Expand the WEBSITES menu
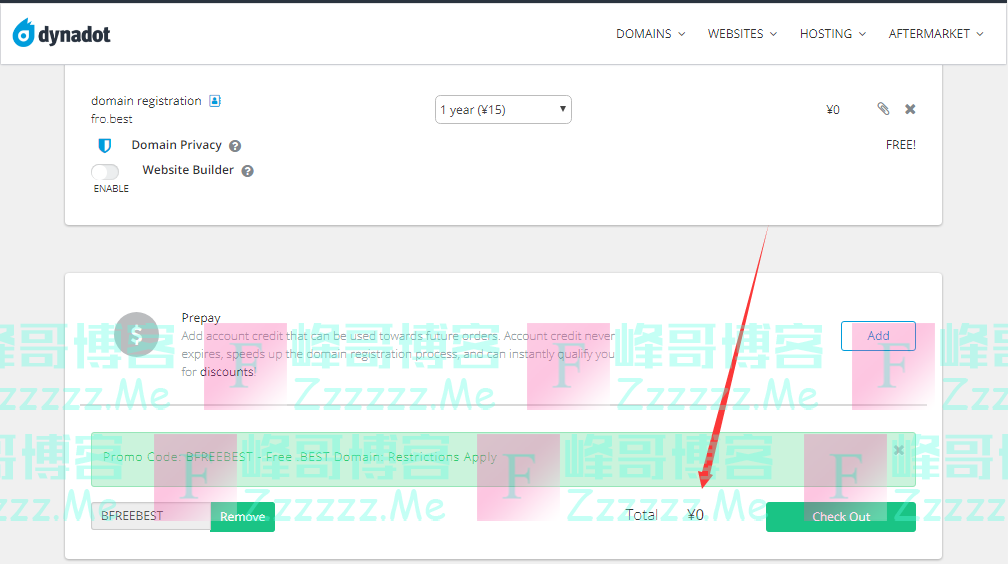 (x=742, y=34)
